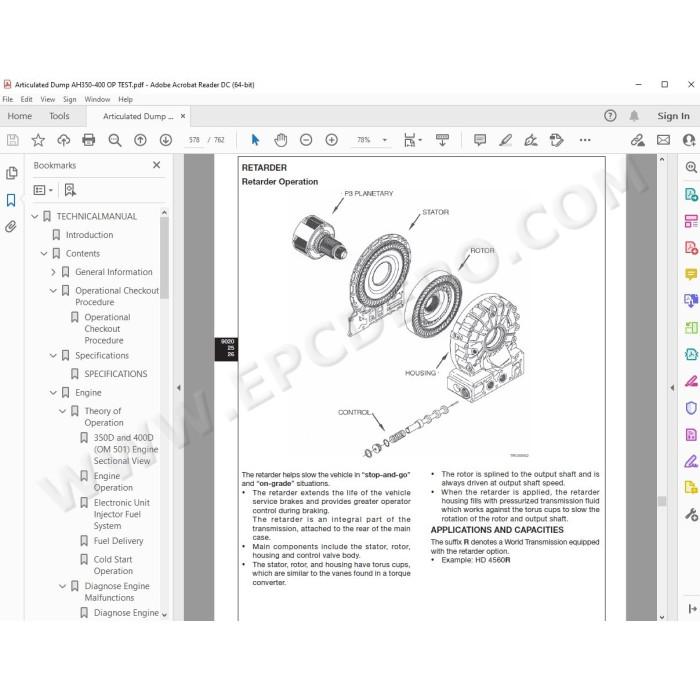Click the Sign In button
Image resolution: width=700 pixels, height=700 pixels.
[x=673, y=116]
